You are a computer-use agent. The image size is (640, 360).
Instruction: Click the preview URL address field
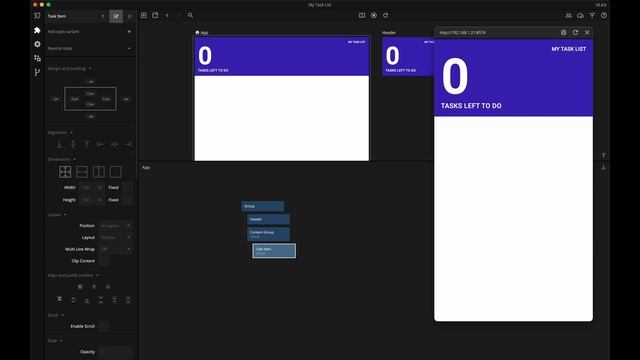pyautogui.click(x=496, y=32)
